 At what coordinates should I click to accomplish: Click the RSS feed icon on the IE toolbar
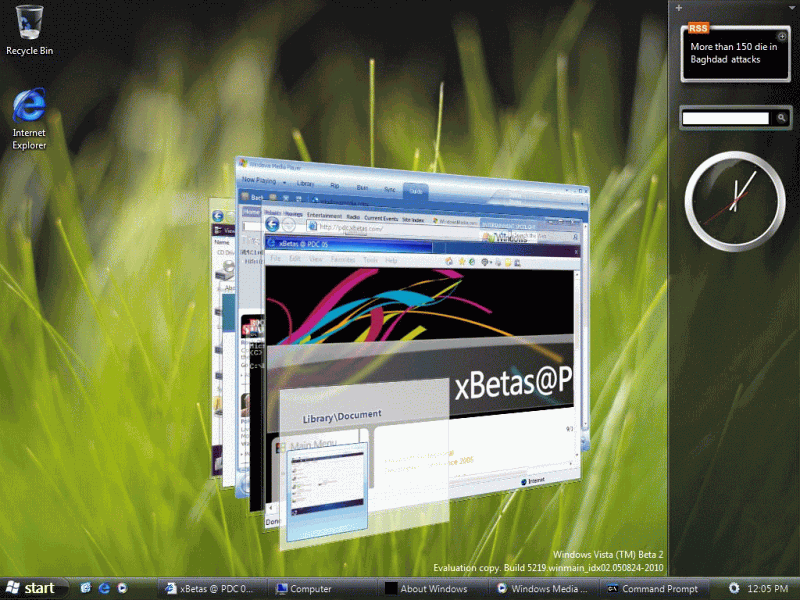[447, 262]
